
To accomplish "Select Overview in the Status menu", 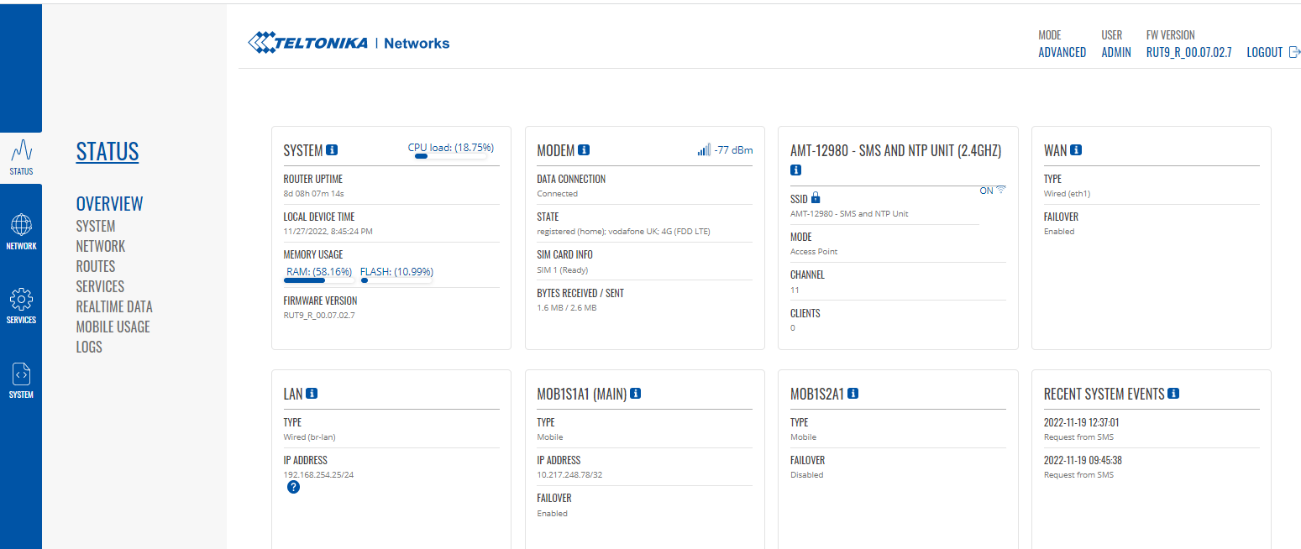I will click(x=109, y=204).
